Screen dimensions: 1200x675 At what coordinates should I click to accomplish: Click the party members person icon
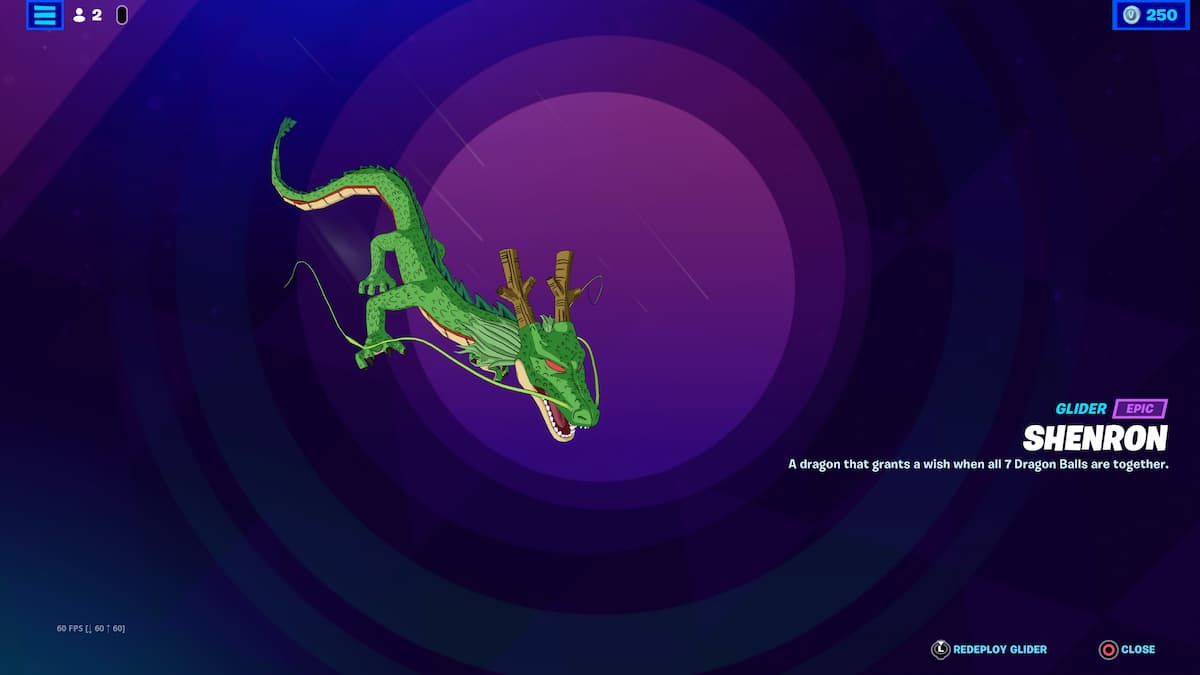coord(80,16)
